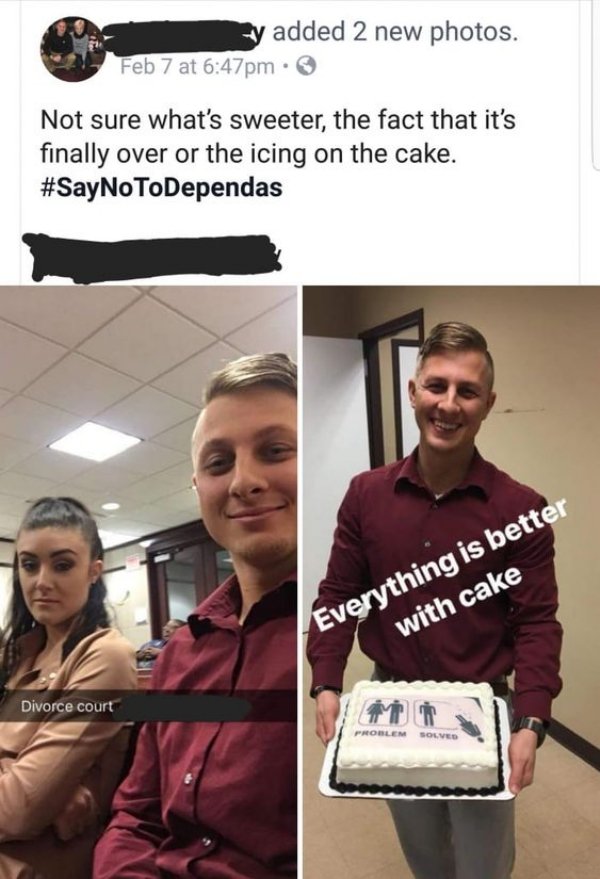Click the 'added 2 new photos' text
The image size is (600, 879).
(395, 33)
